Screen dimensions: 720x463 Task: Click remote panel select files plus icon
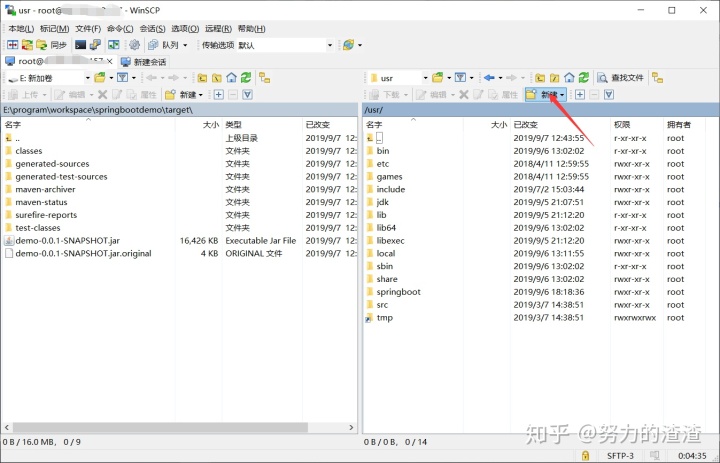tap(580, 95)
